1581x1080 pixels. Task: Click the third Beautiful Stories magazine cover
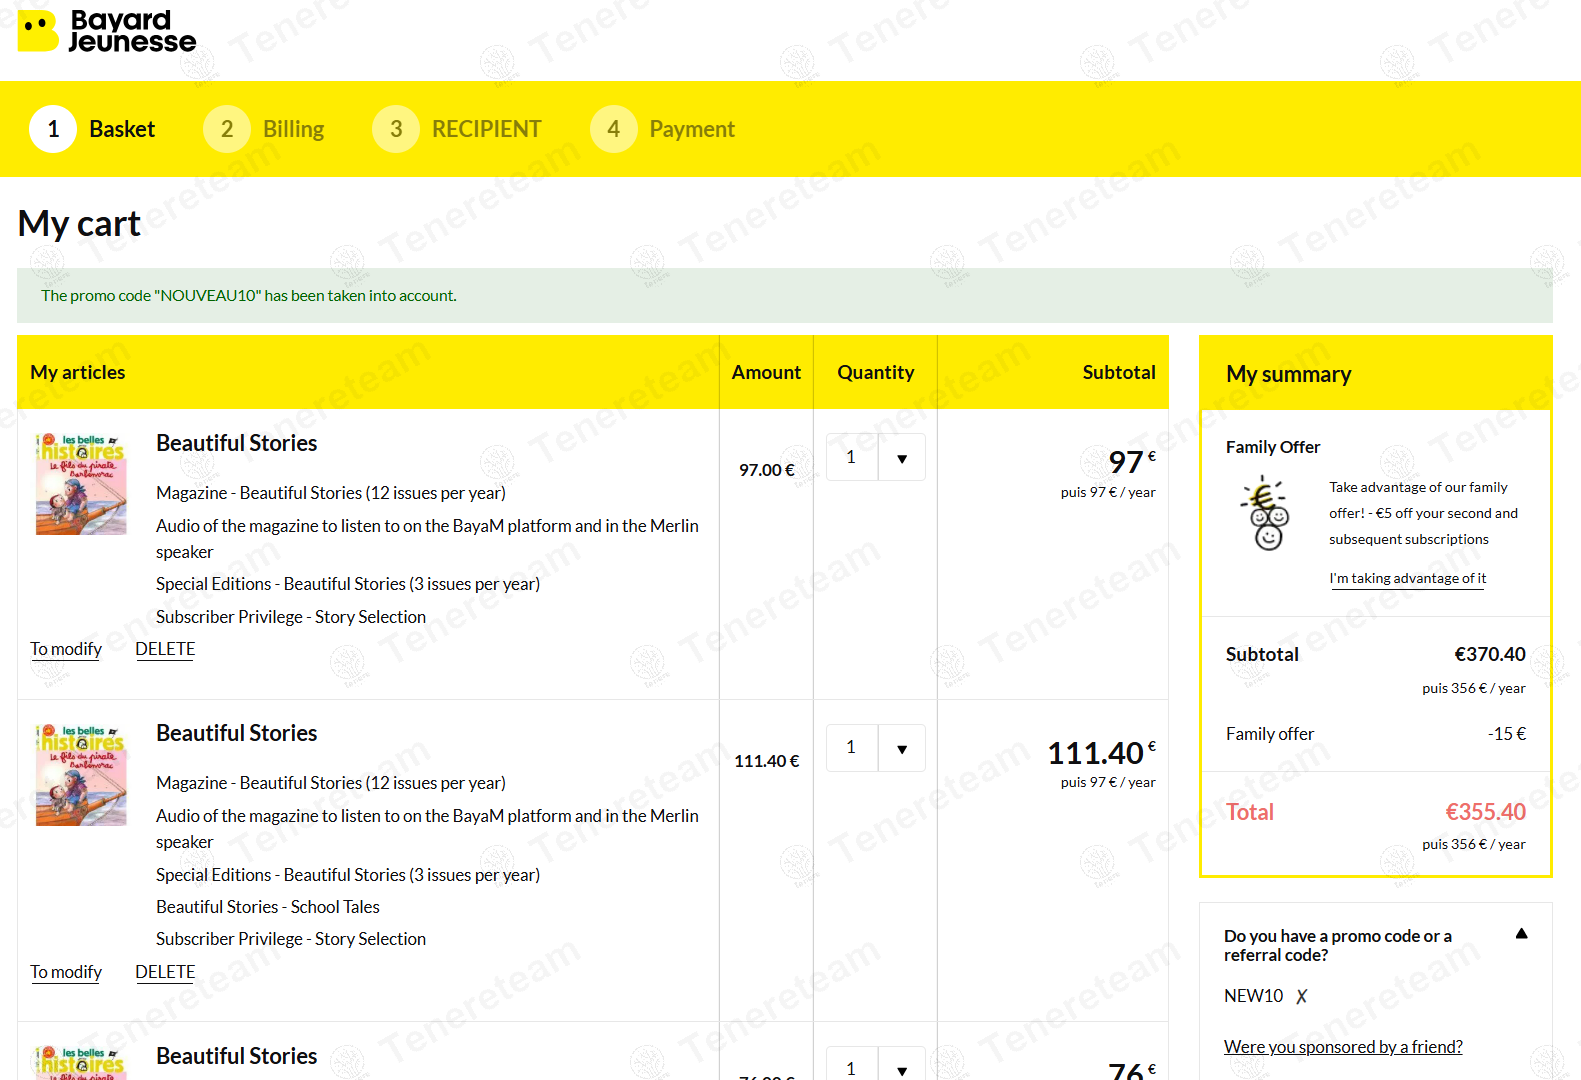81,1062
